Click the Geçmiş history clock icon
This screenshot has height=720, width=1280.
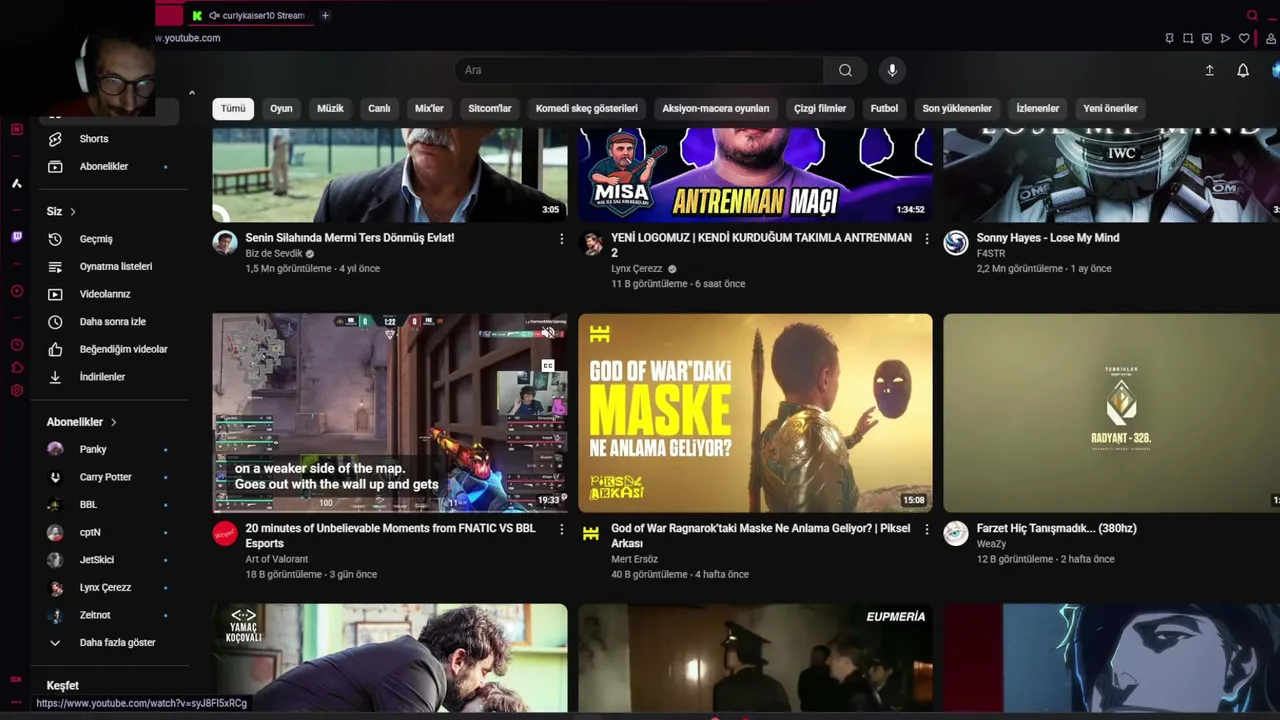[55, 239]
